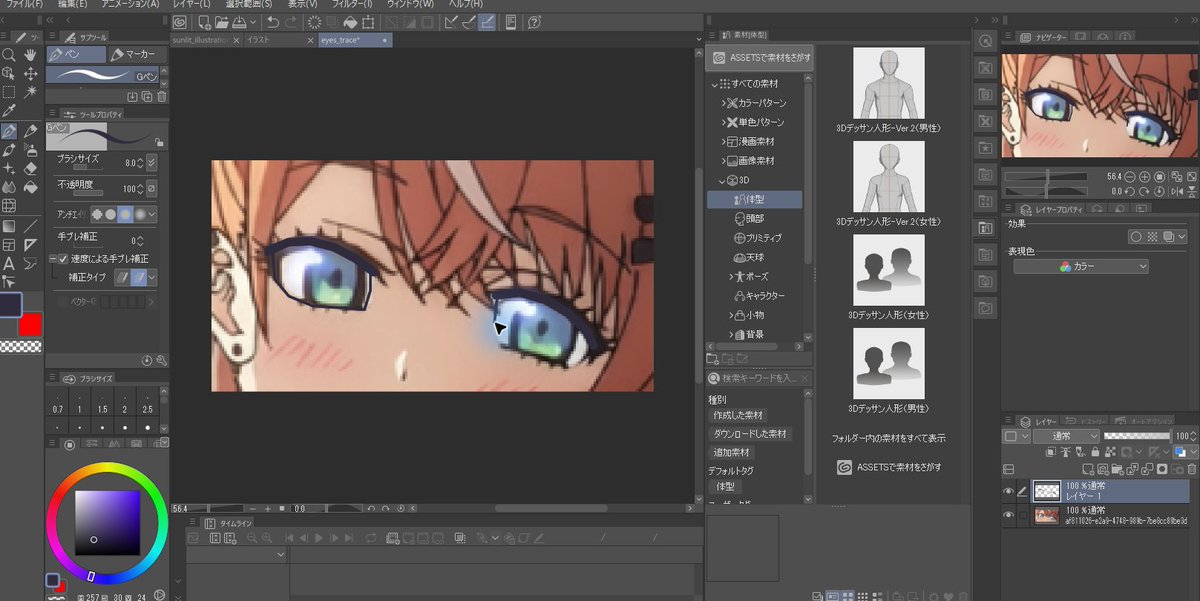Select the Fill bucket tool
The height and width of the screenshot is (601, 1200).
30,187
